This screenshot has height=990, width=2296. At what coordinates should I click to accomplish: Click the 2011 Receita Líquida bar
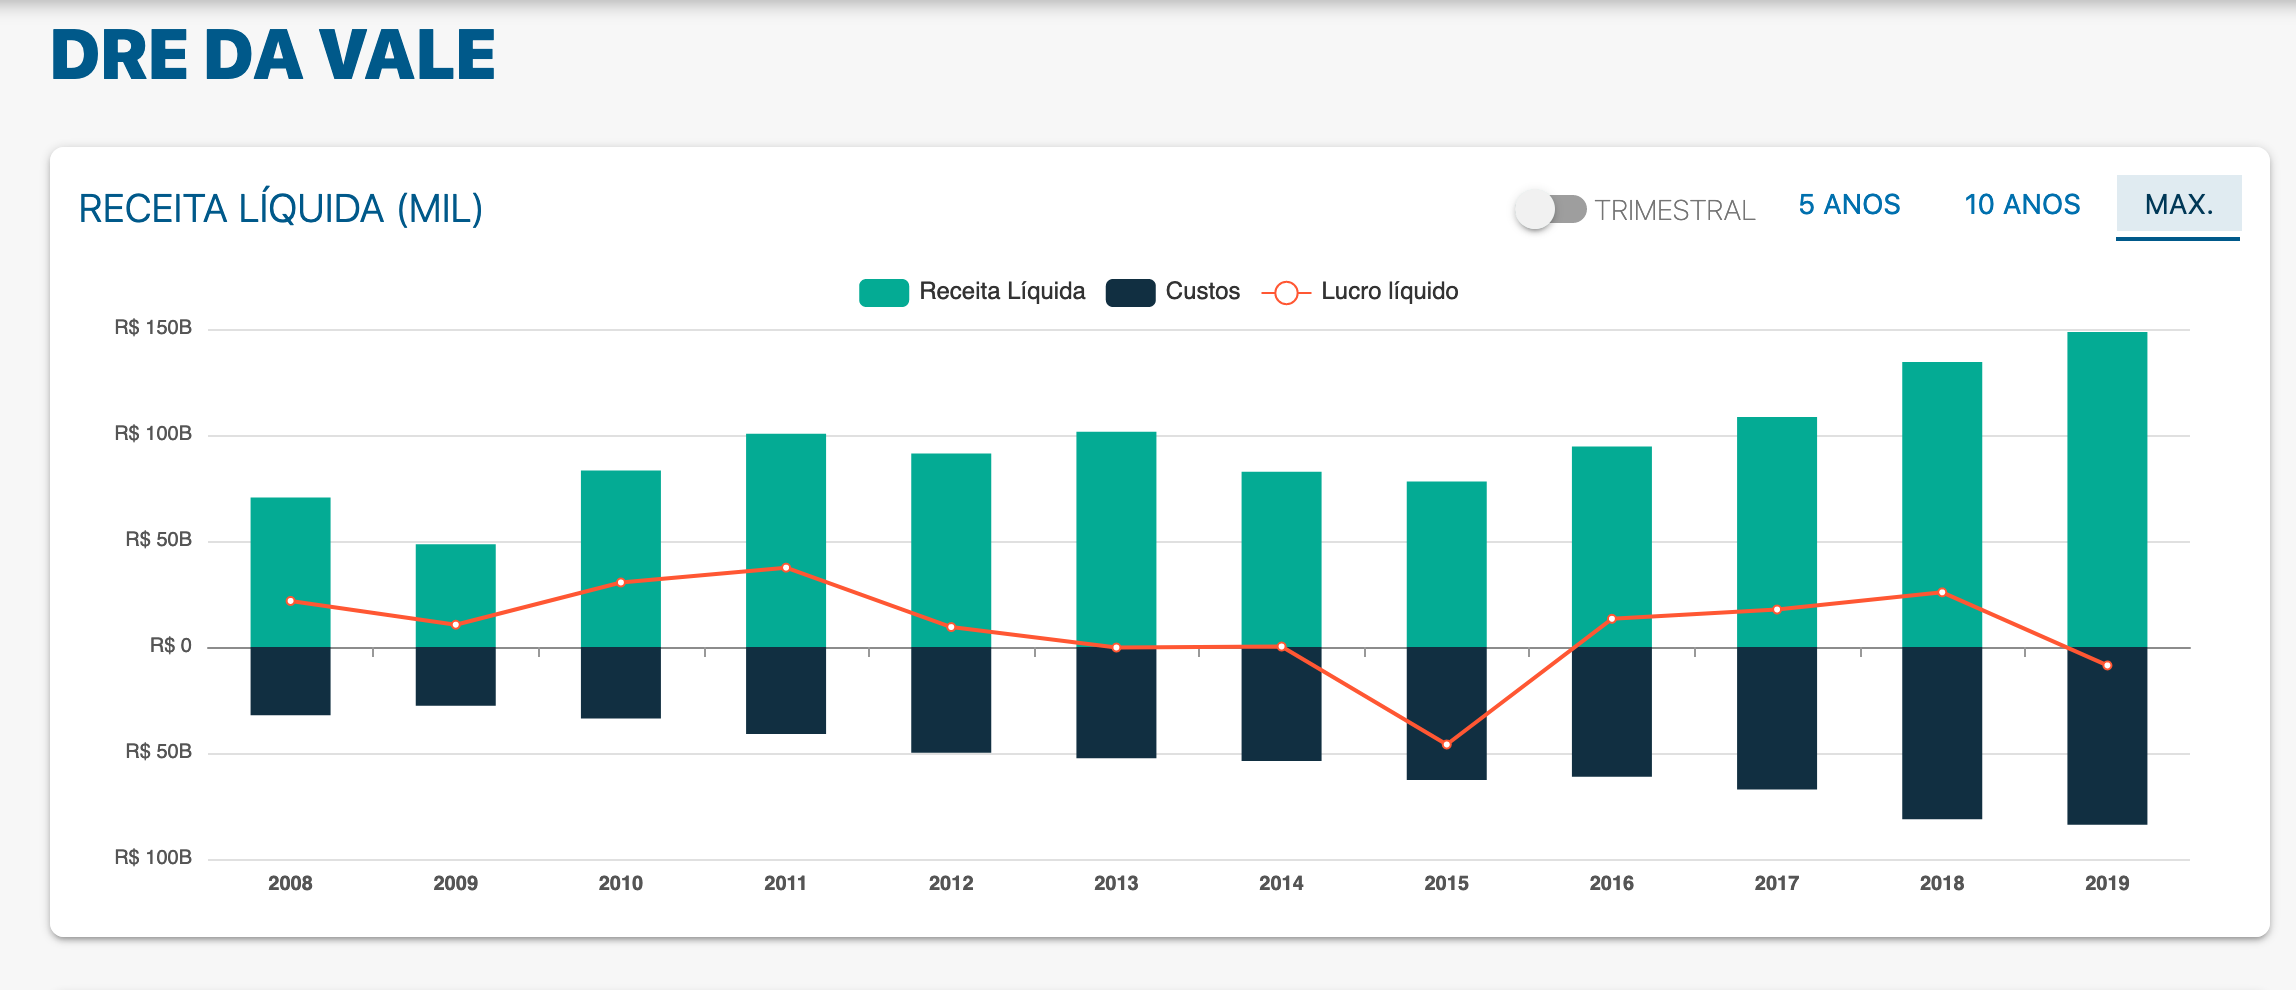point(786,540)
